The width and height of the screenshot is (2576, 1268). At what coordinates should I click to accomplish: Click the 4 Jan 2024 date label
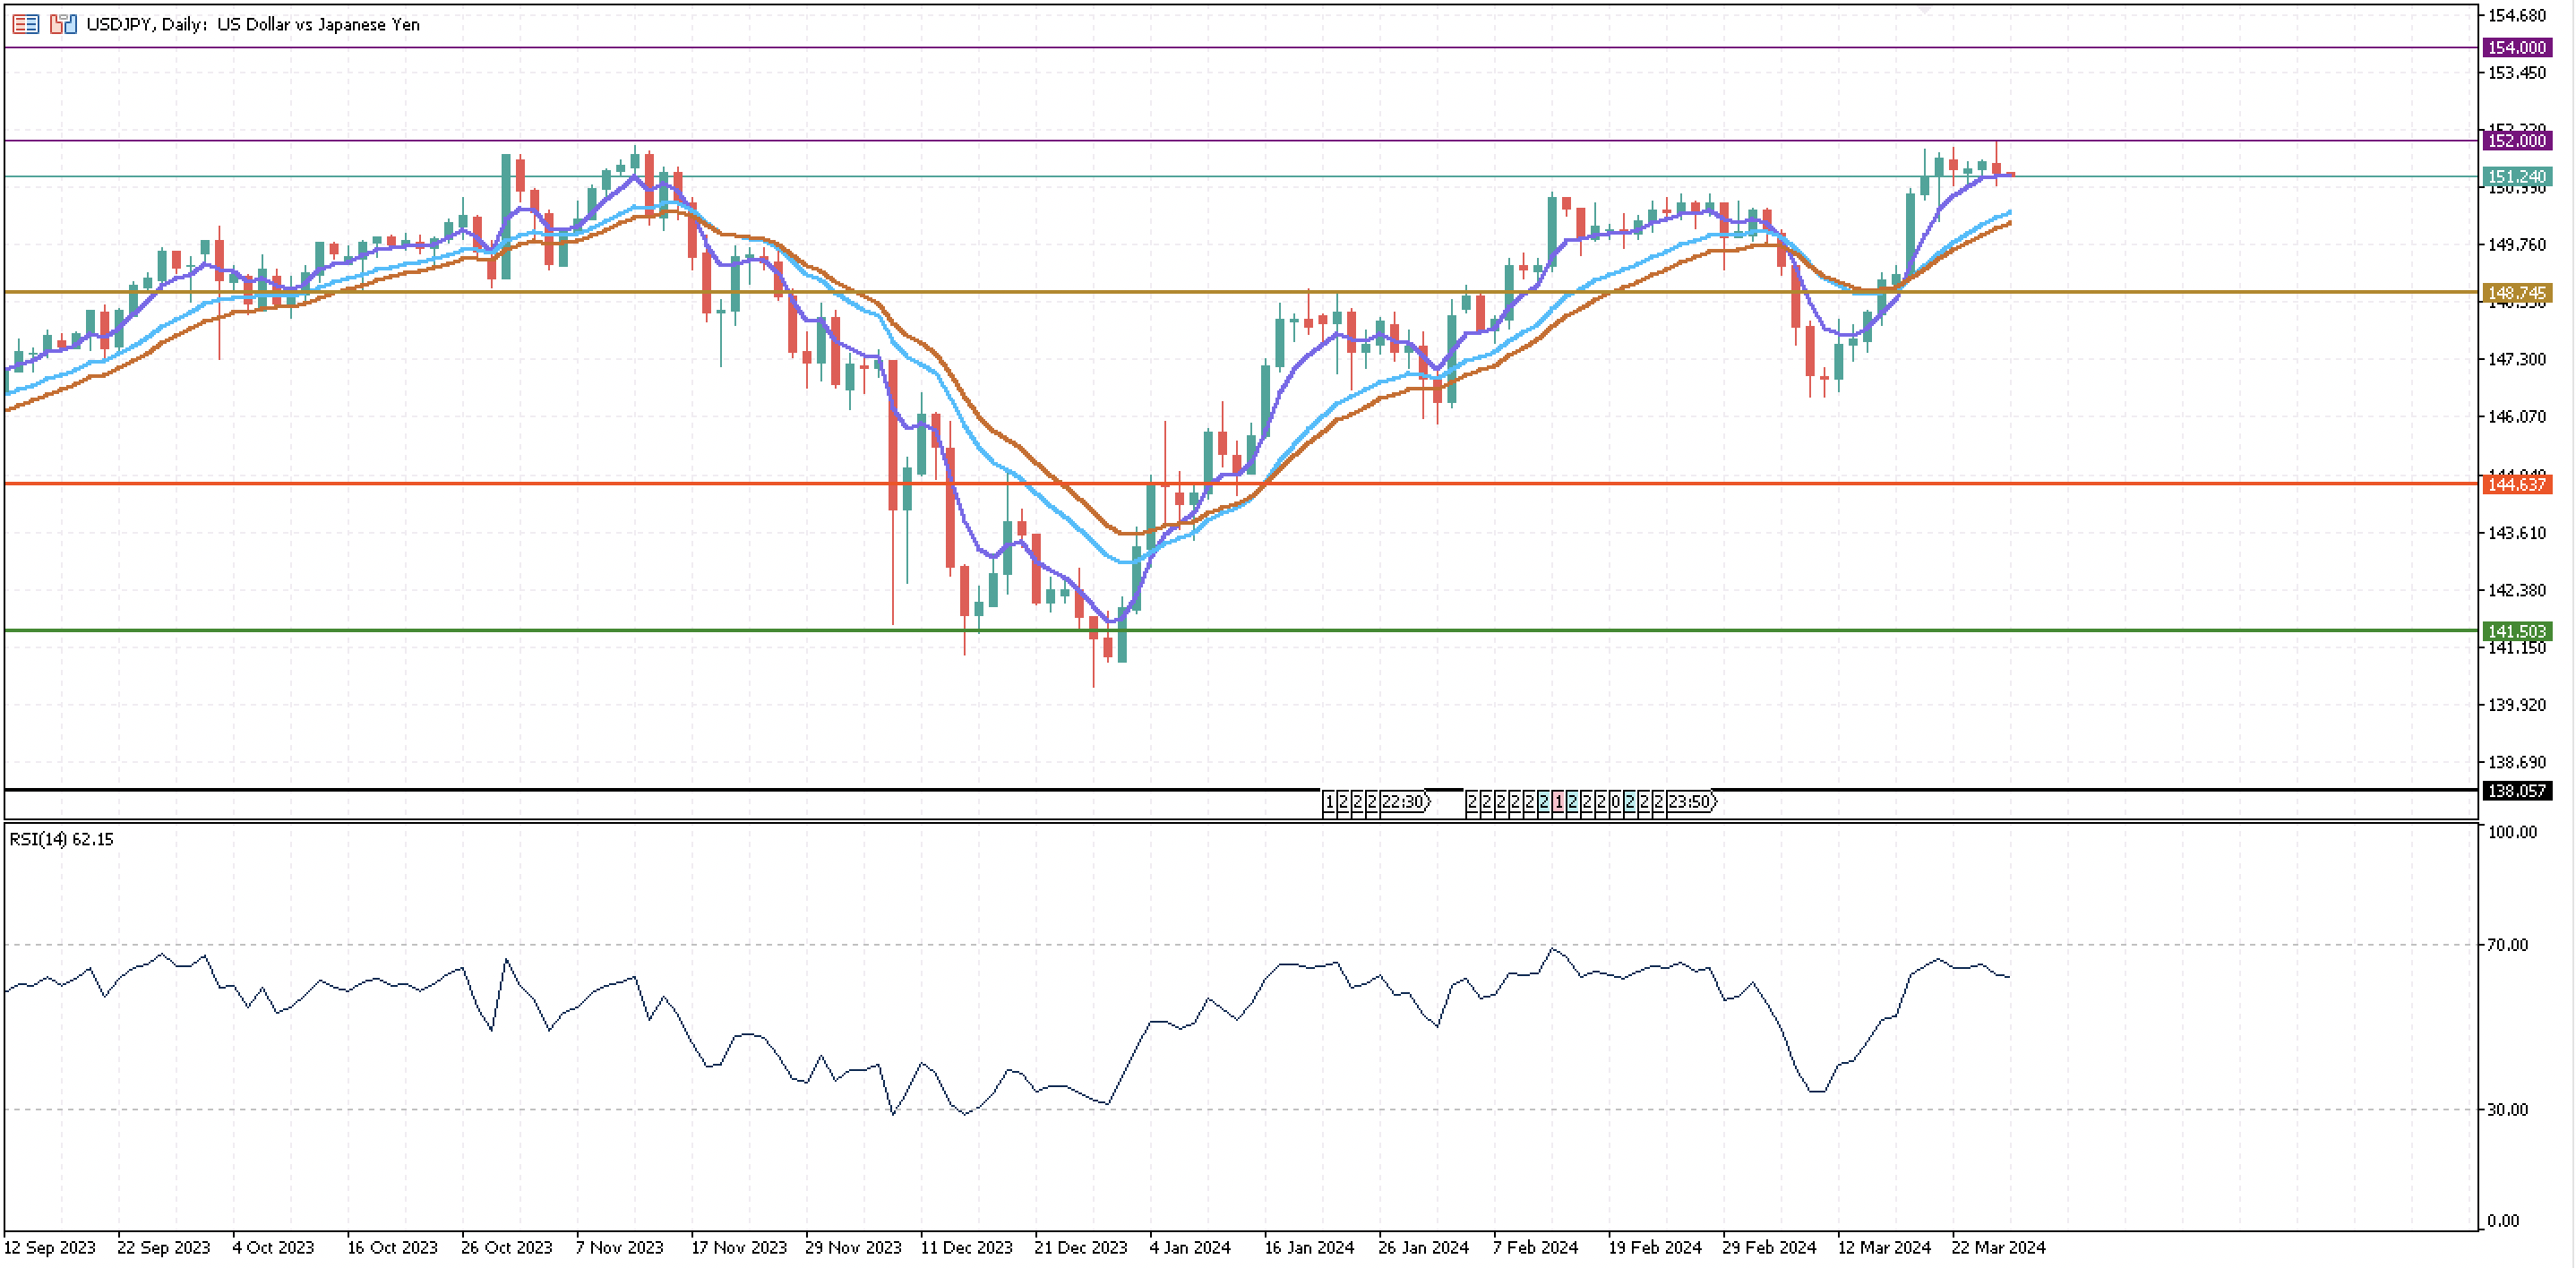point(1189,1247)
